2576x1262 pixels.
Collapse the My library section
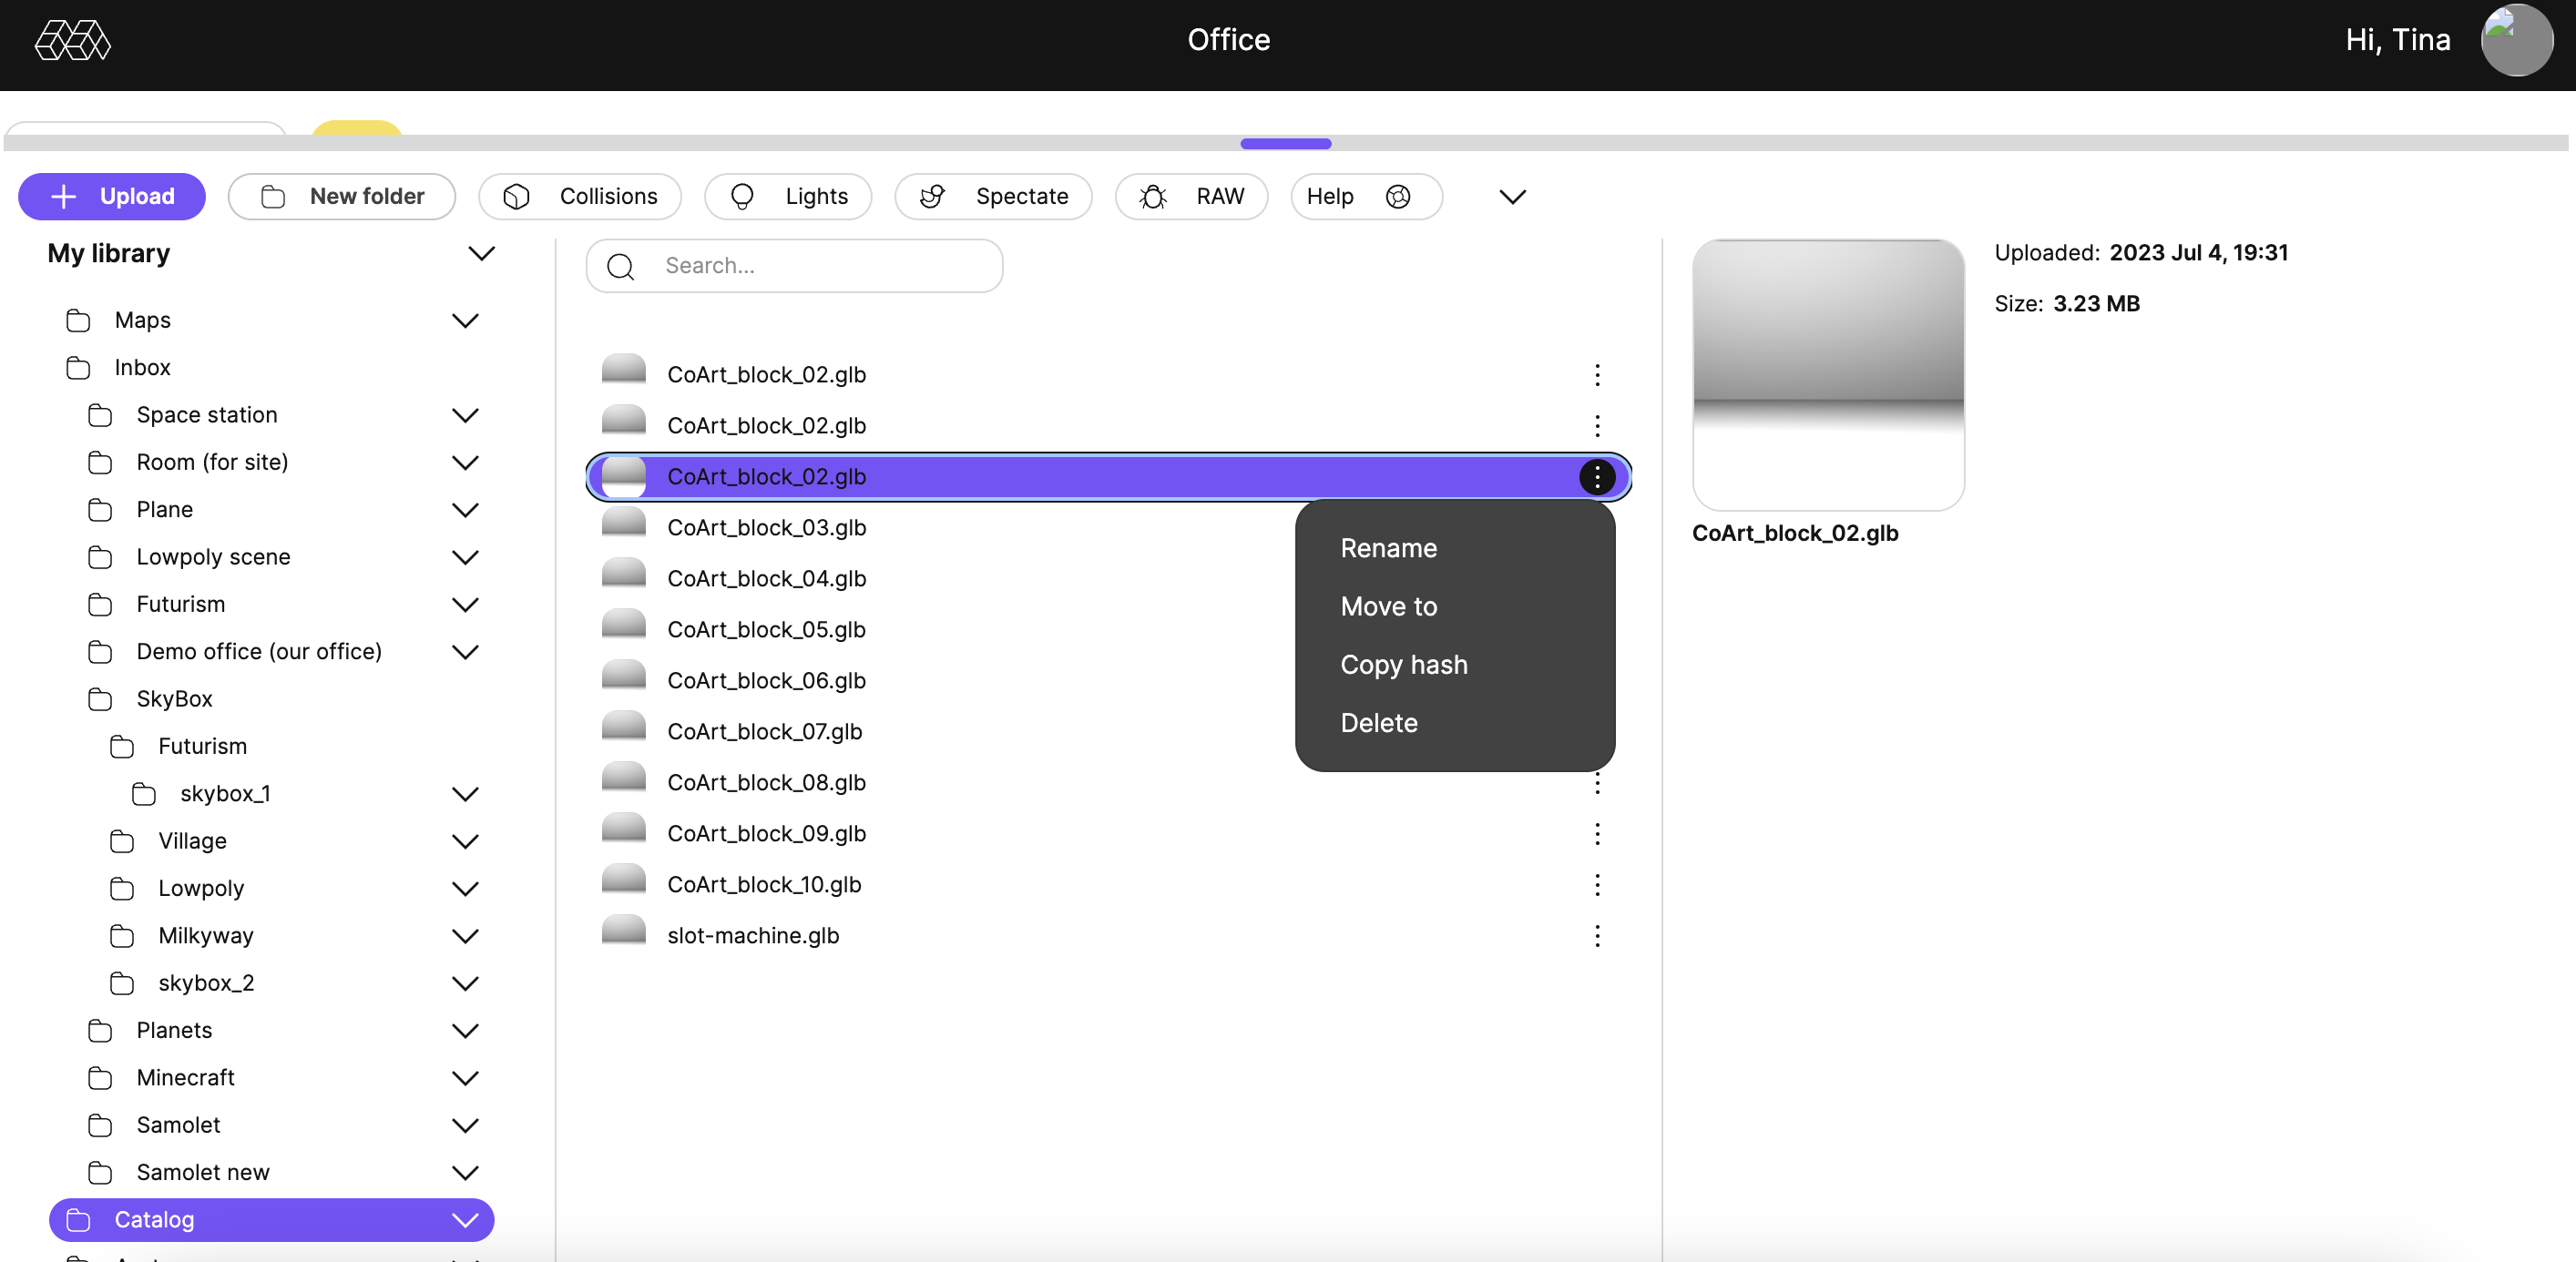(482, 254)
